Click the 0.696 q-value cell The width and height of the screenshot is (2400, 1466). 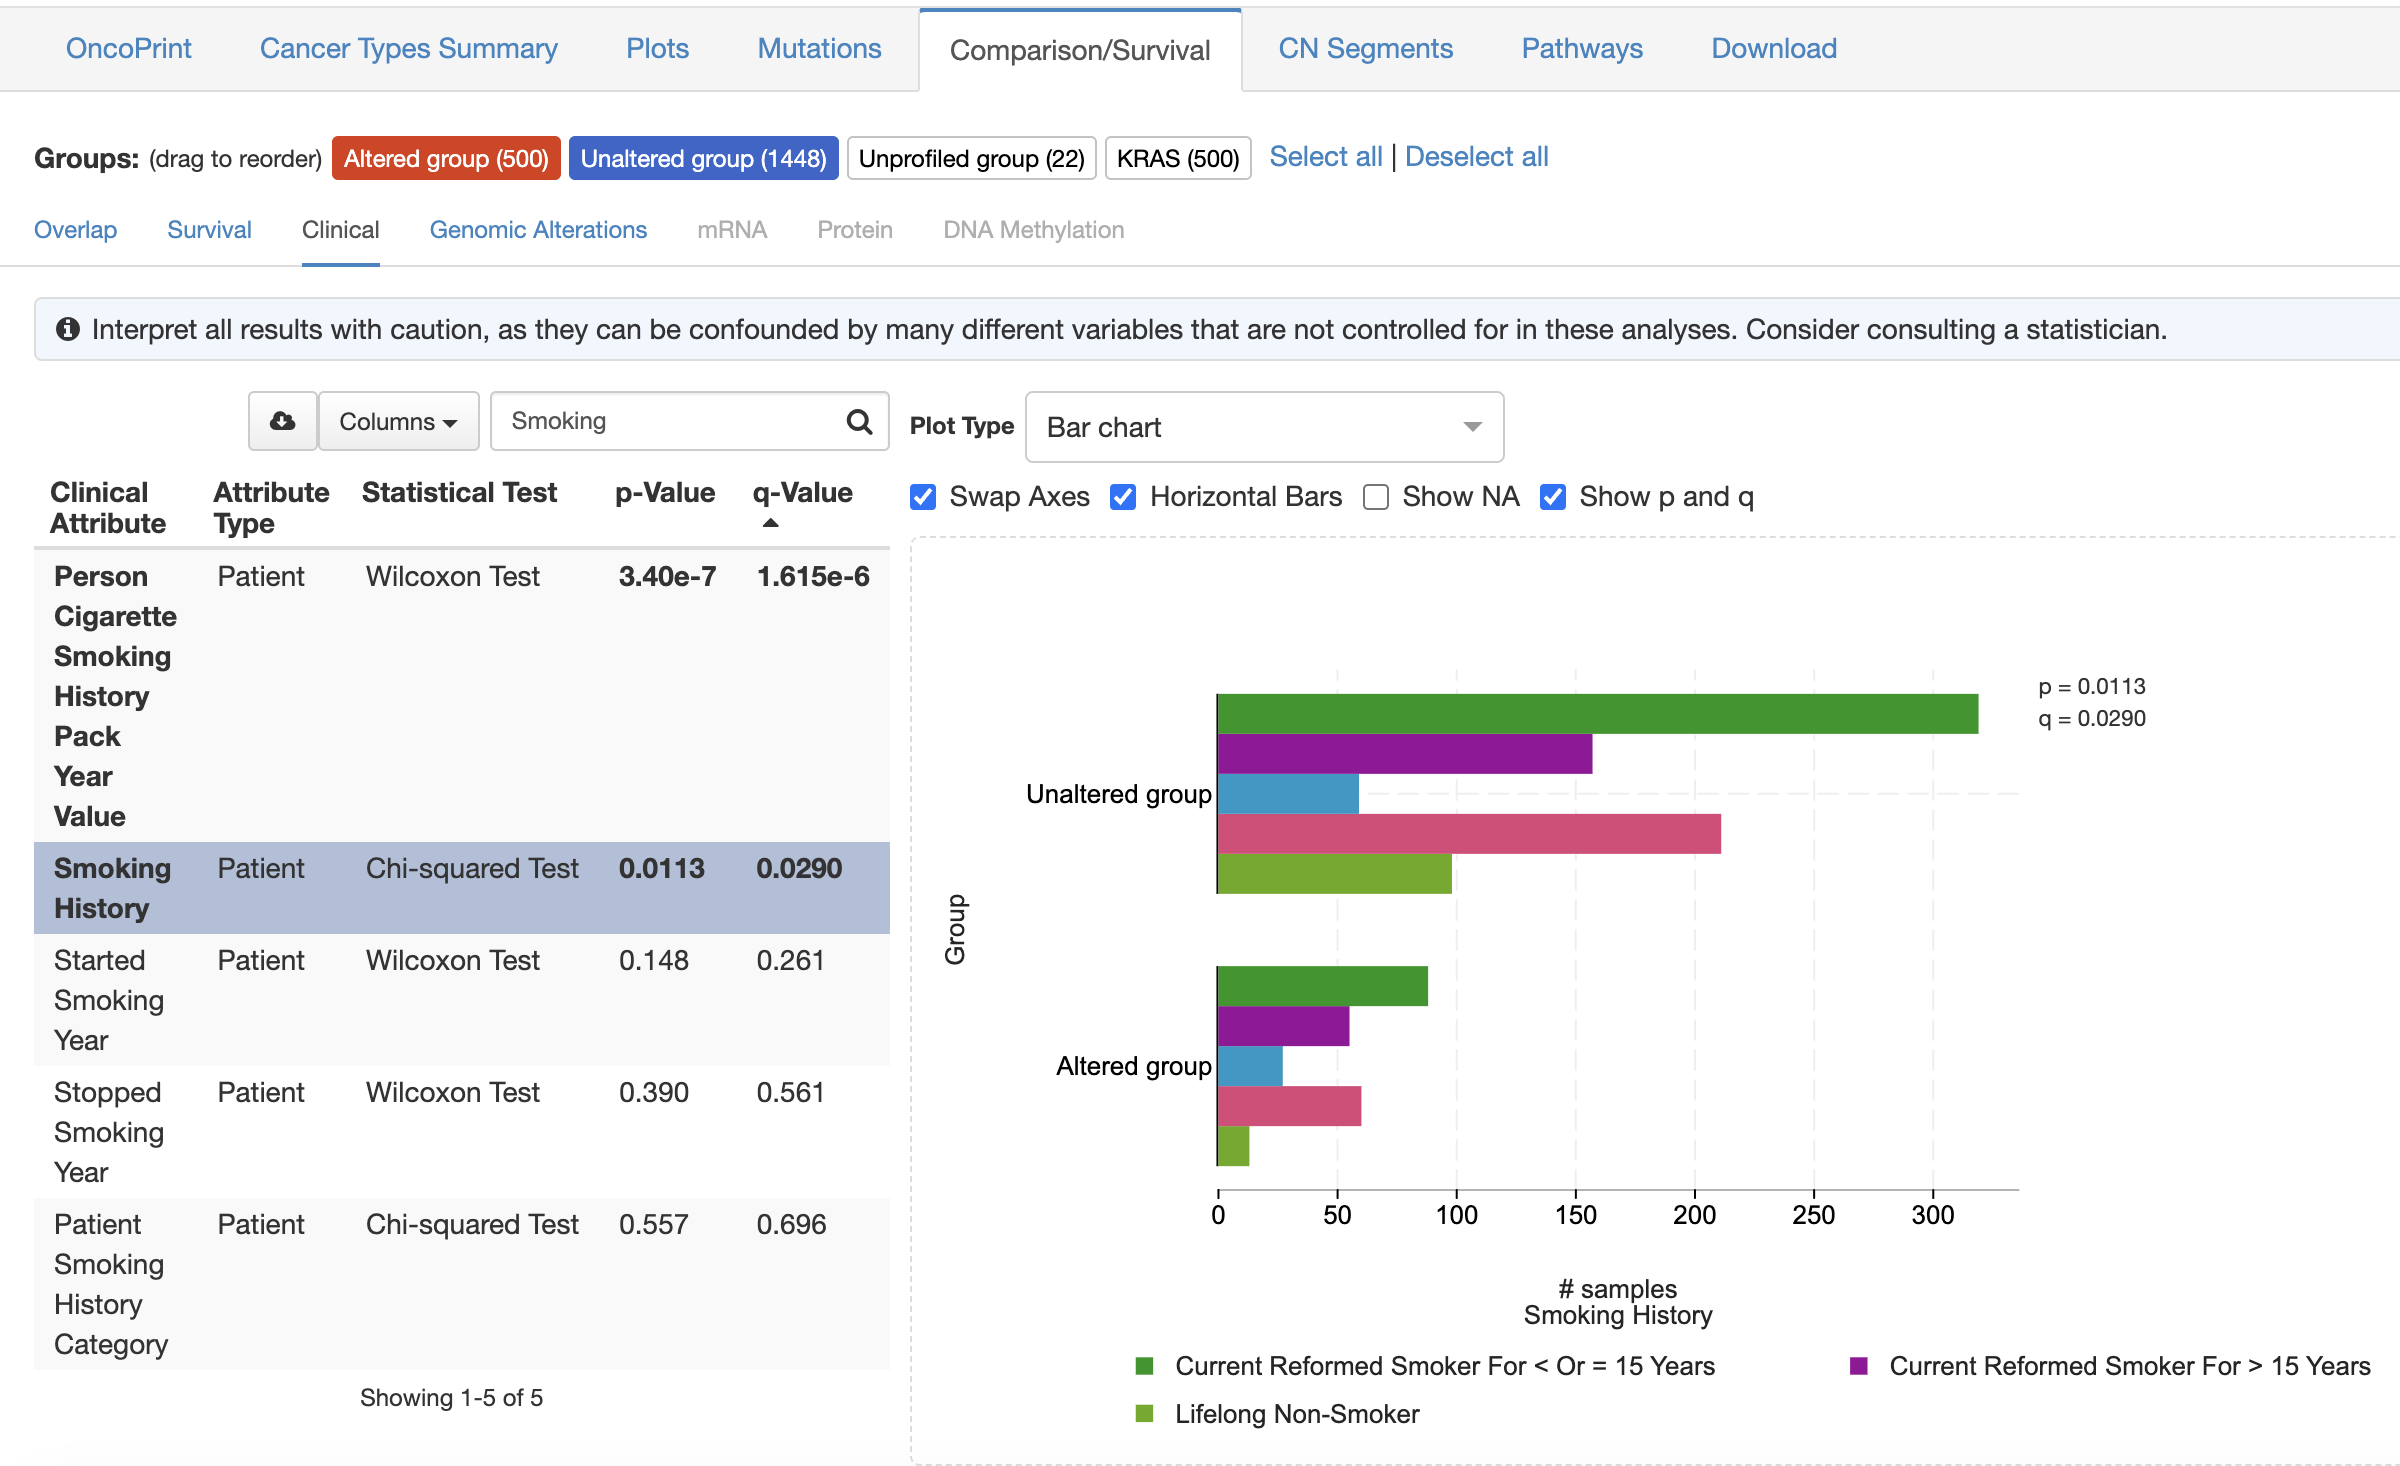coord(791,1225)
